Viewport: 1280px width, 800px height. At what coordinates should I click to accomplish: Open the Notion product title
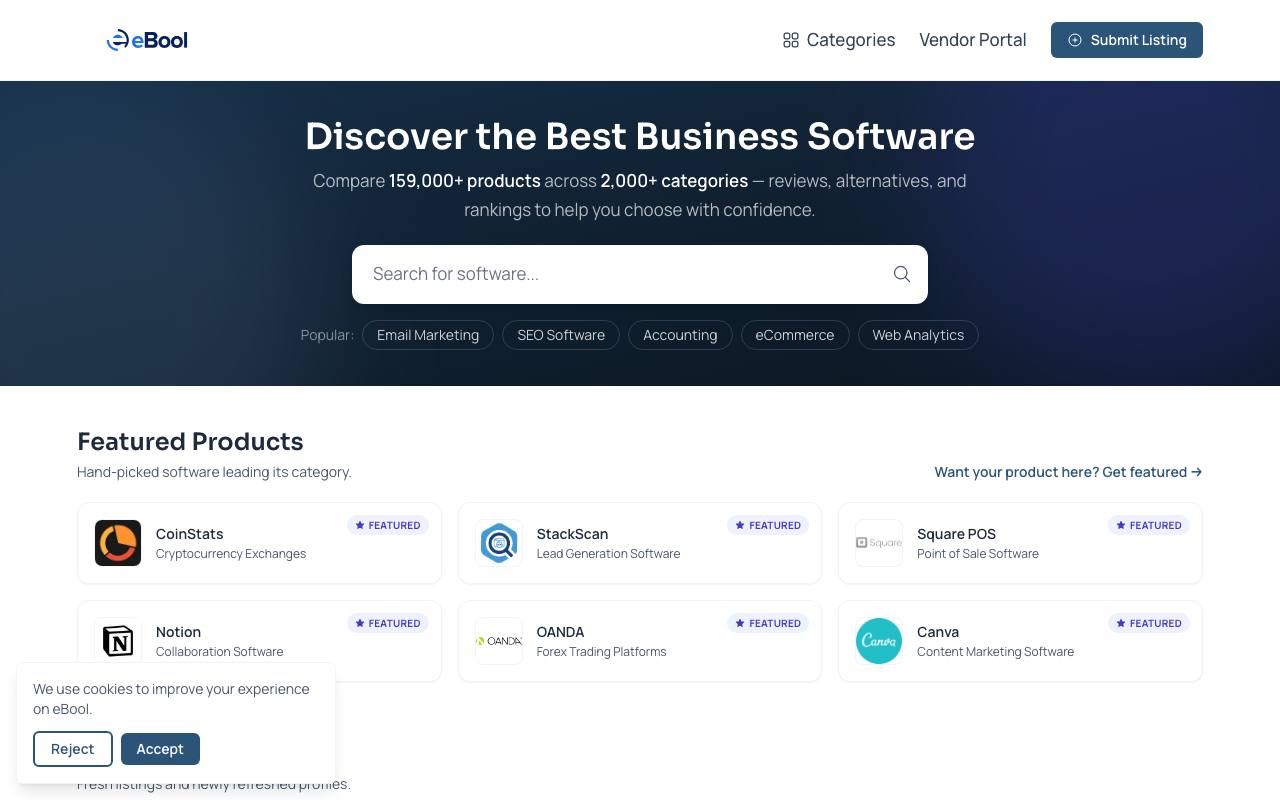coord(178,632)
